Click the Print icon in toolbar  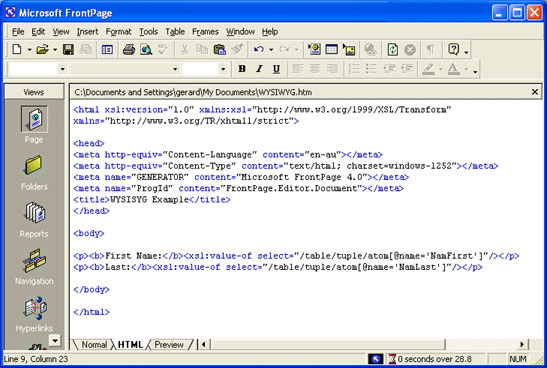point(129,50)
